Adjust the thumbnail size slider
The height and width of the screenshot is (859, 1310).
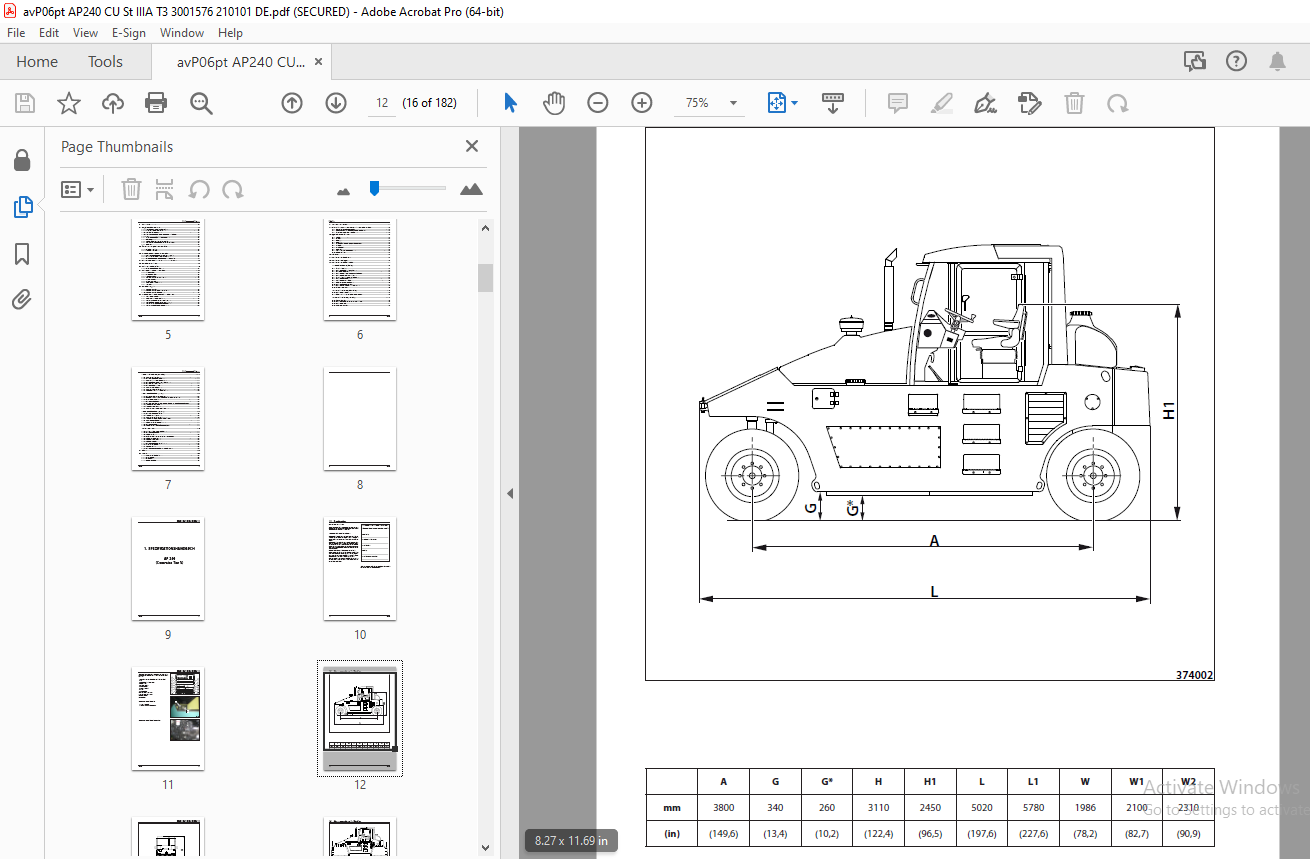pyautogui.click(x=374, y=188)
